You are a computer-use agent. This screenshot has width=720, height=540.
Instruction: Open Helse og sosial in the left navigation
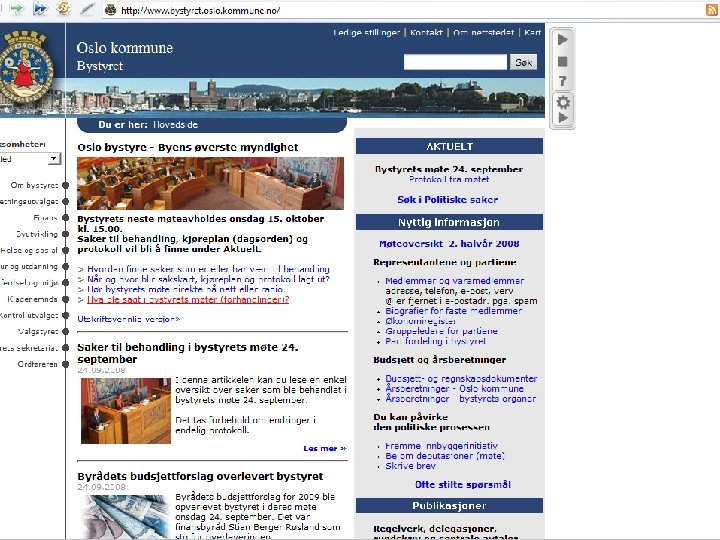pyautogui.click(x=29, y=250)
